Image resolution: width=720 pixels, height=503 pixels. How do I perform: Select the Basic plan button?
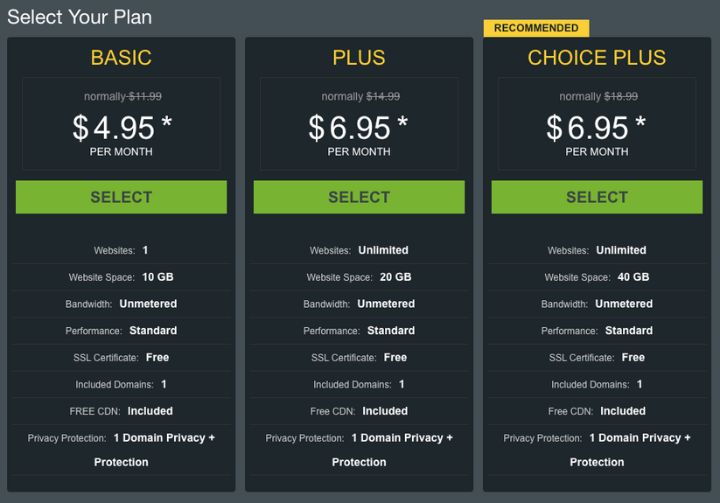pos(121,197)
